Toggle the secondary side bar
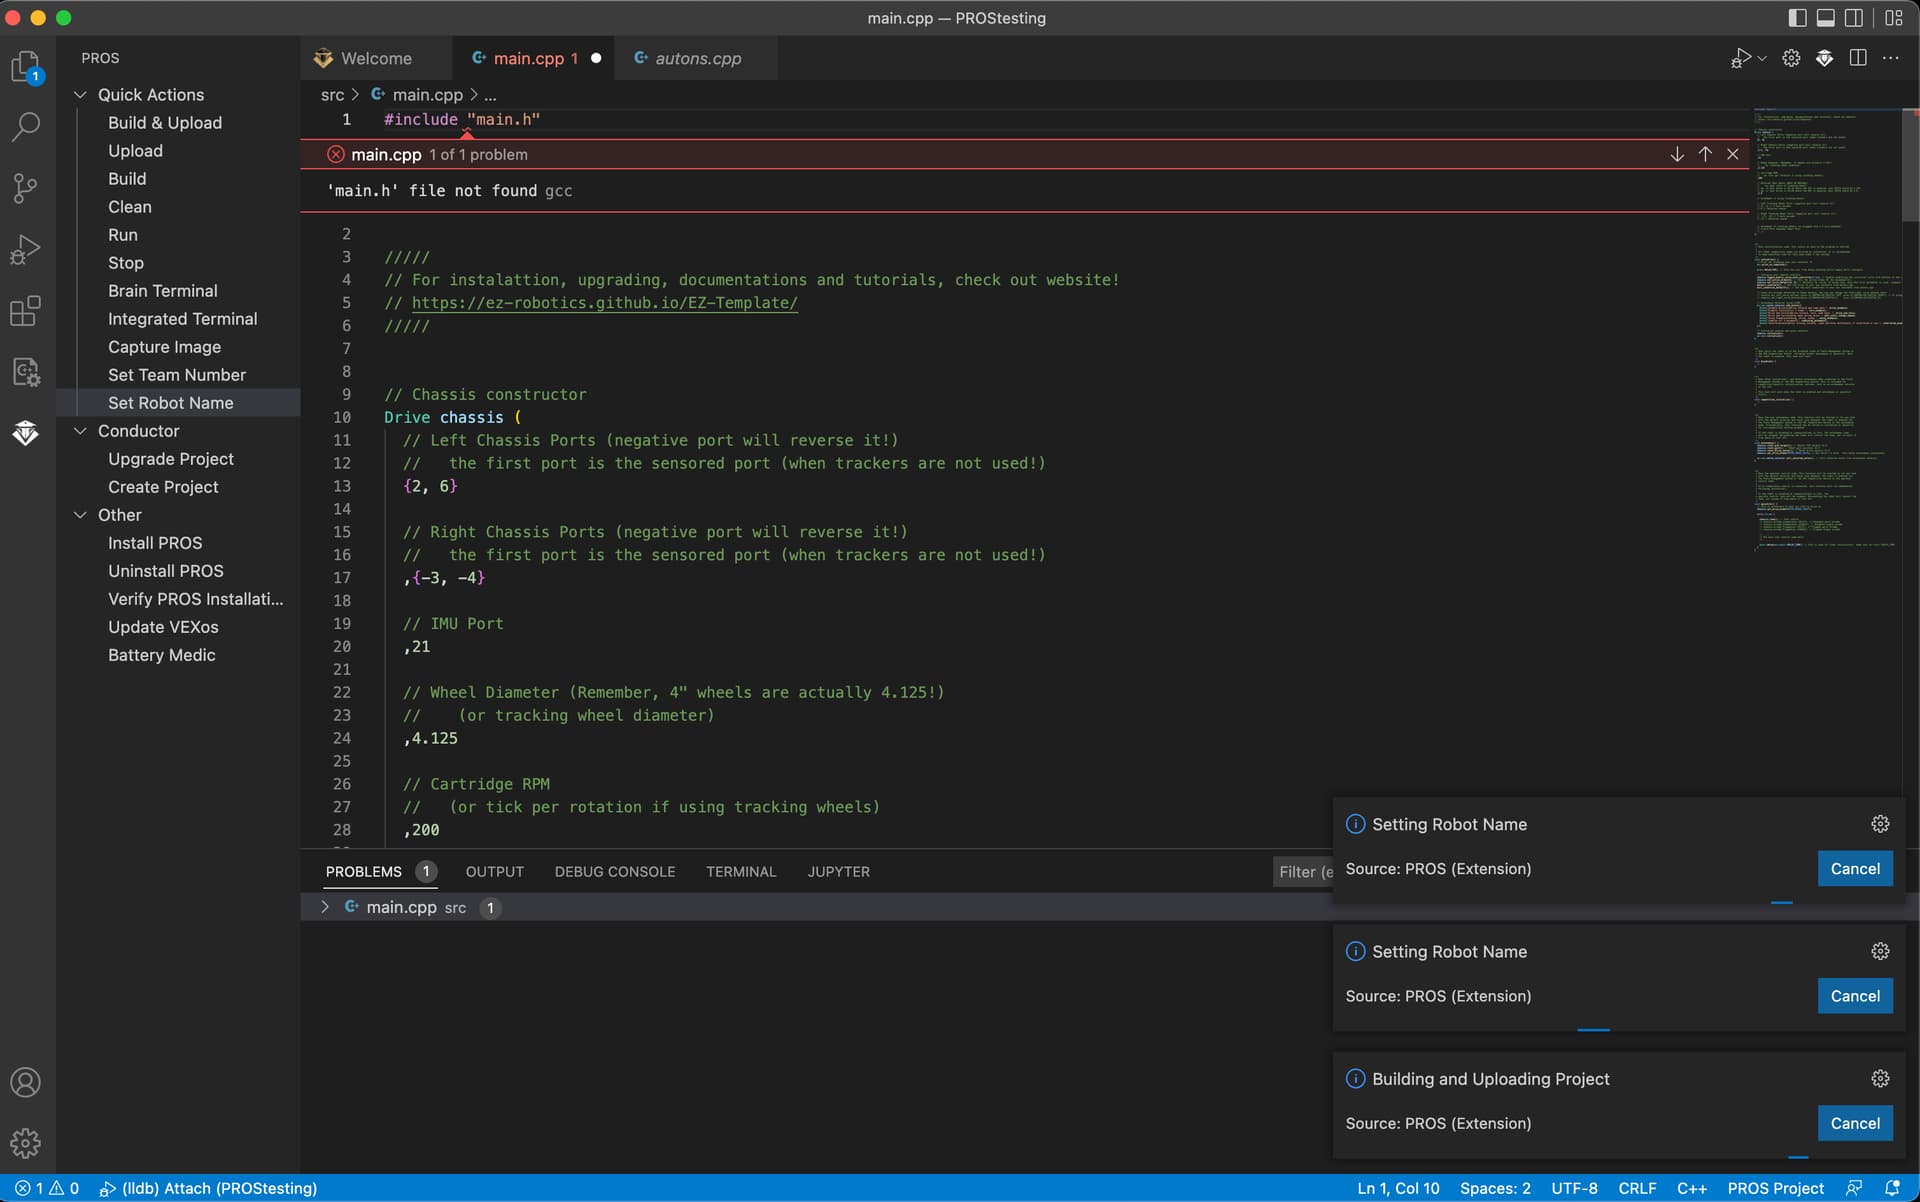 pyautogui.click(x=1854, y=18)
